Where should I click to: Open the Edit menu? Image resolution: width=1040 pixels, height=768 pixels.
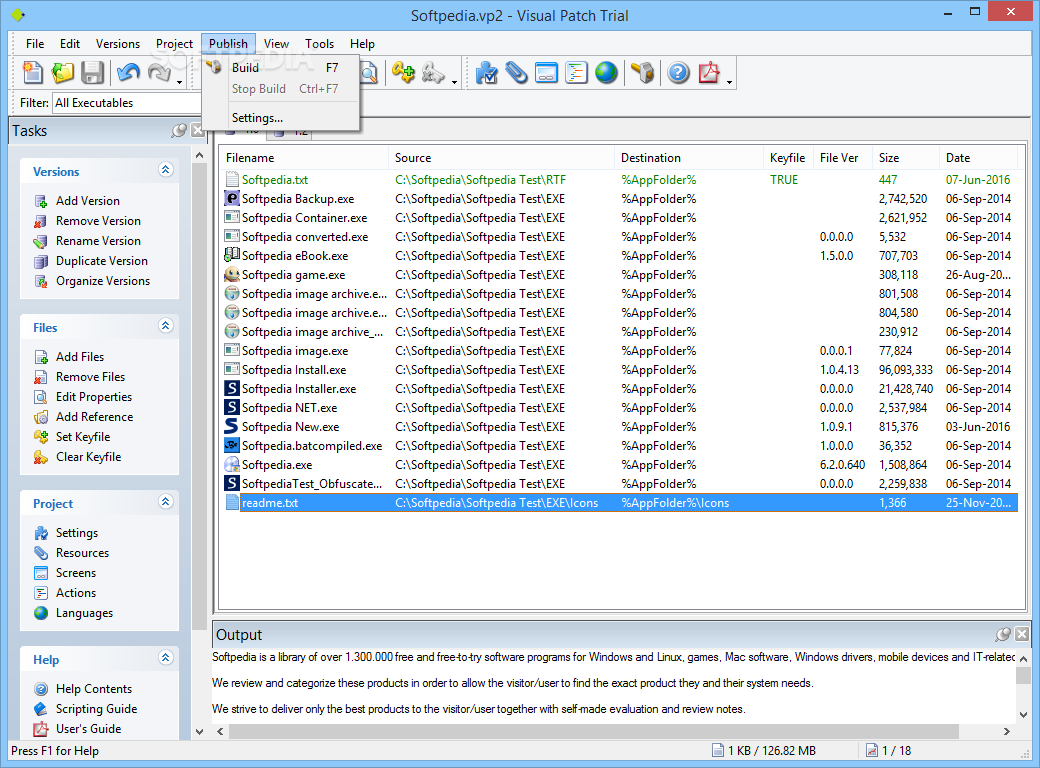pyautogui.click(x=70, y=44)
